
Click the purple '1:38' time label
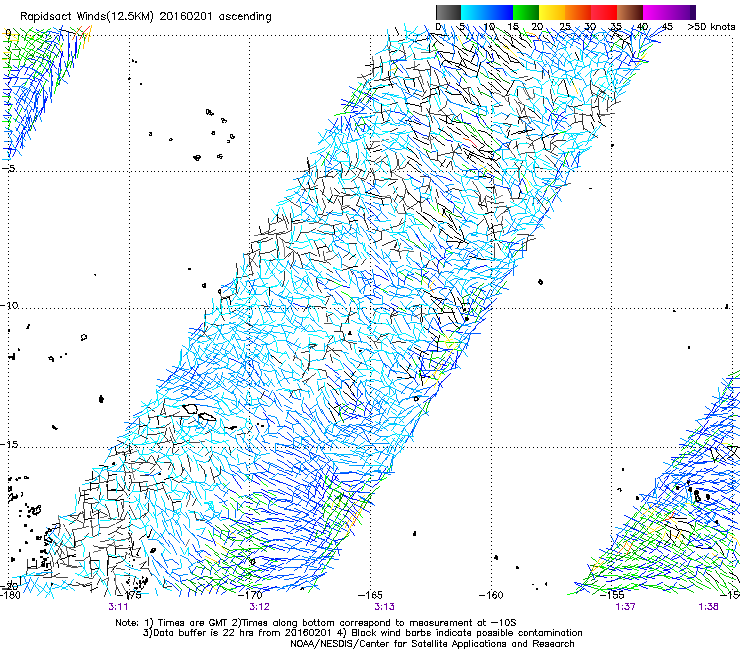[708, 606]
